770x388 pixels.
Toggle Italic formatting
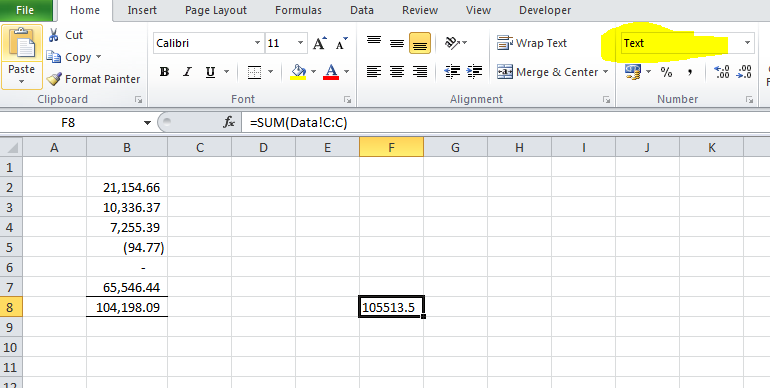187,73
